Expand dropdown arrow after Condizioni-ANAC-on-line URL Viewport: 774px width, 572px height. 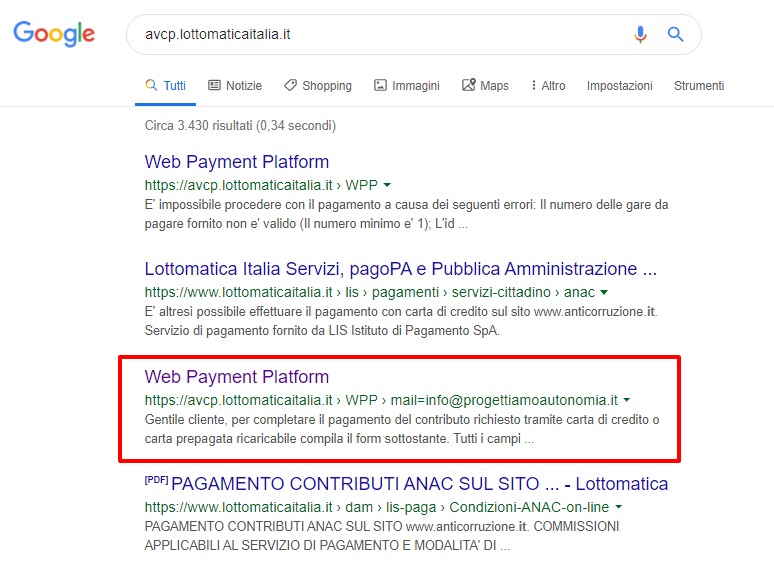(x=619, y=507)
